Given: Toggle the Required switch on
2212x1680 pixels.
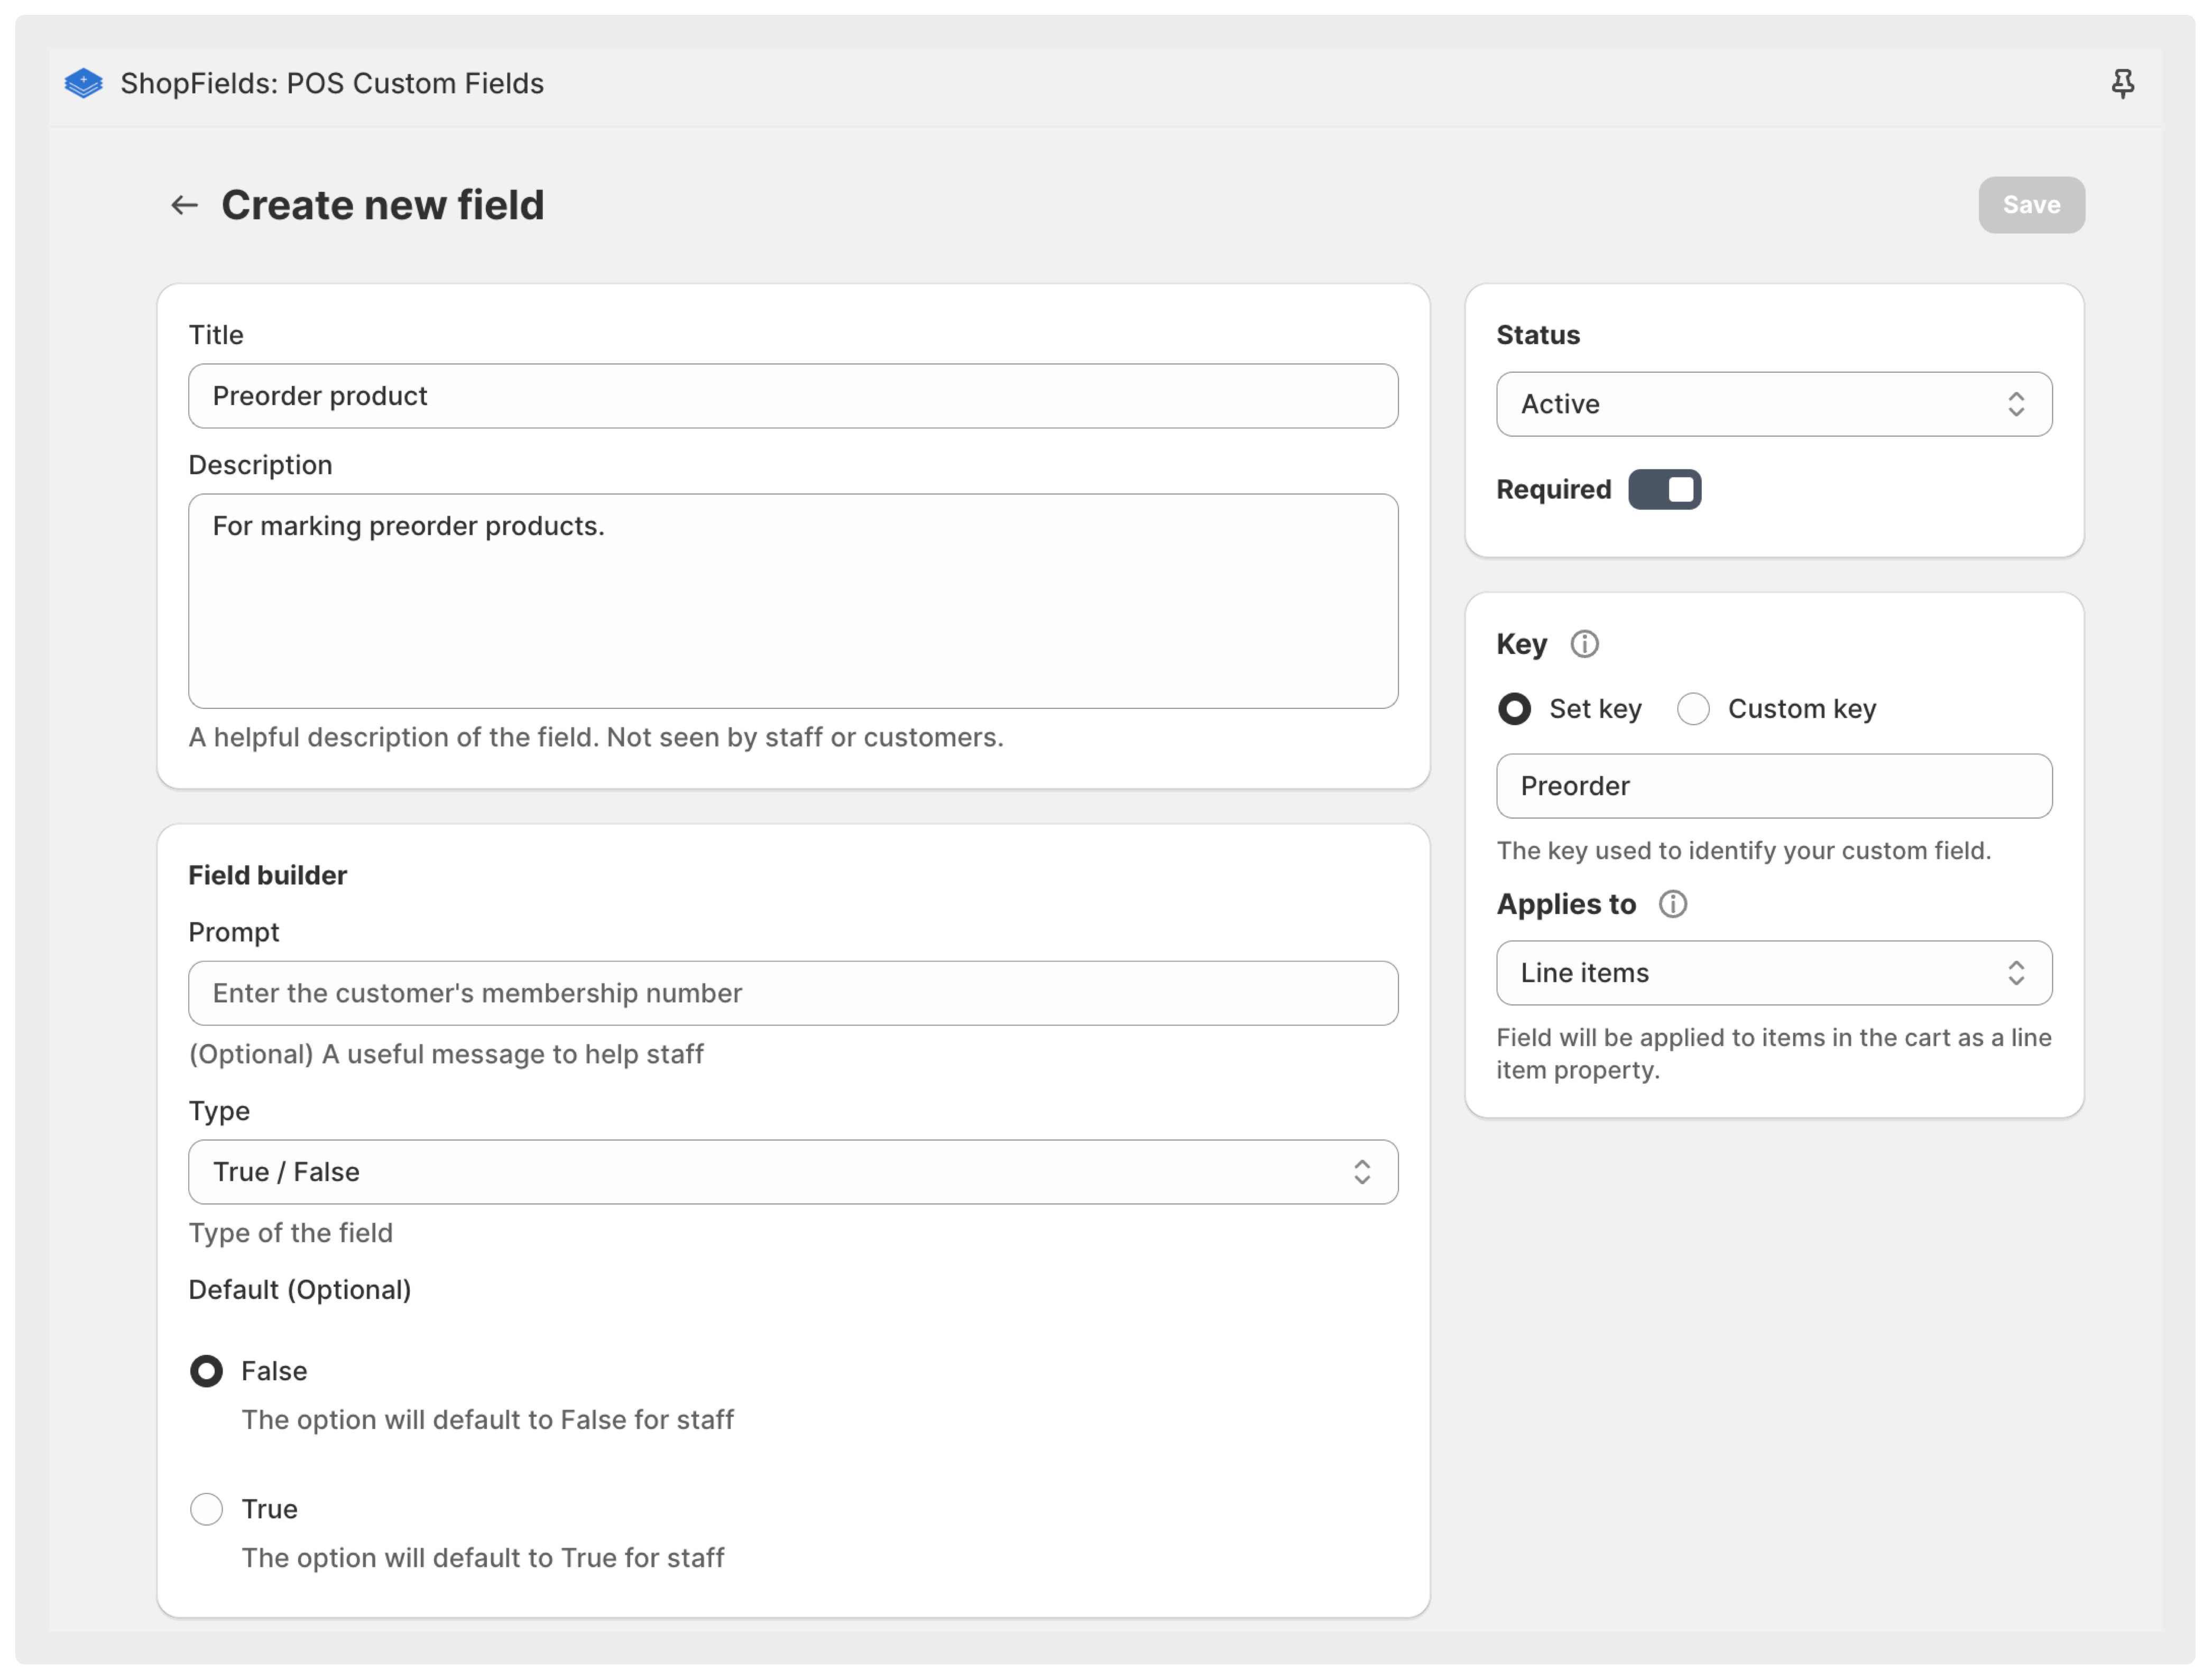Looking at the screenshot, I should [x=1665, y=489].
